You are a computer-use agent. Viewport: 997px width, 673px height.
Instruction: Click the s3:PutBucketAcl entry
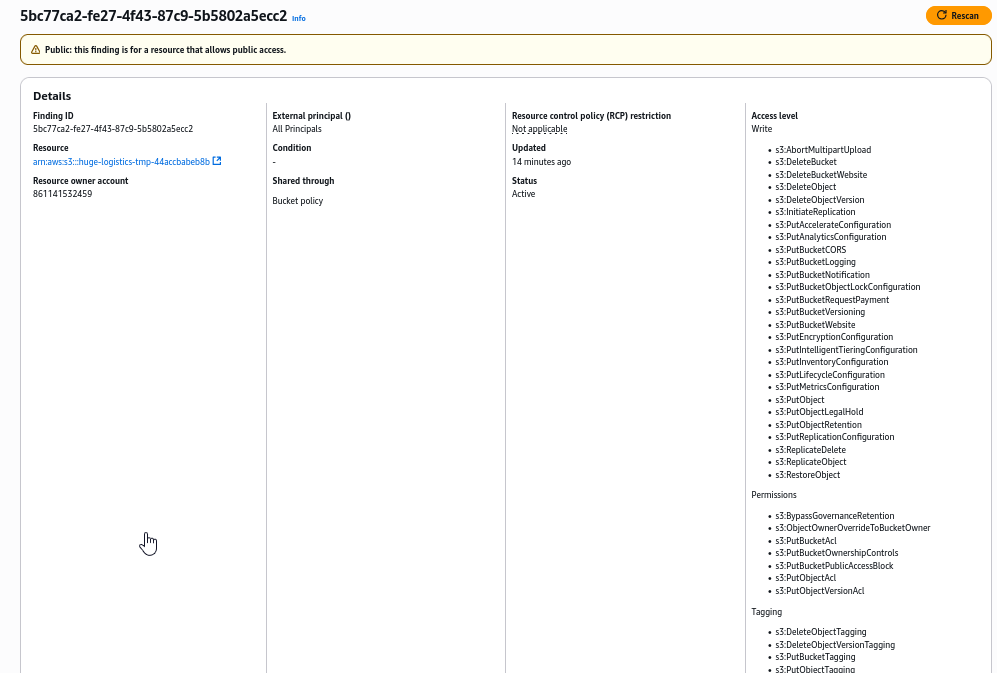click(x=806, y=541)
